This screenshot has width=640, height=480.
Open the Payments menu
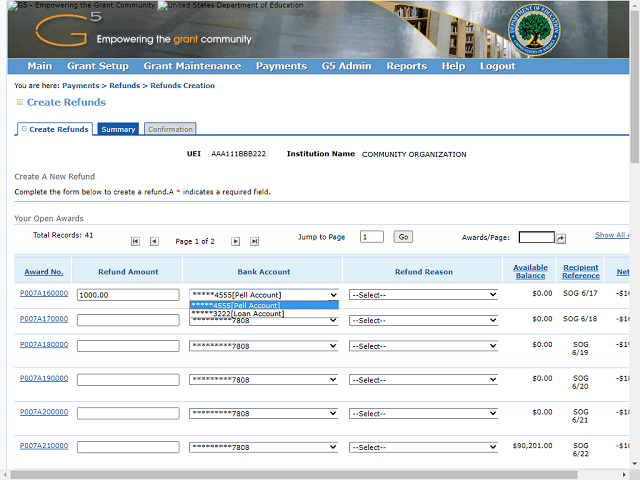281,66
